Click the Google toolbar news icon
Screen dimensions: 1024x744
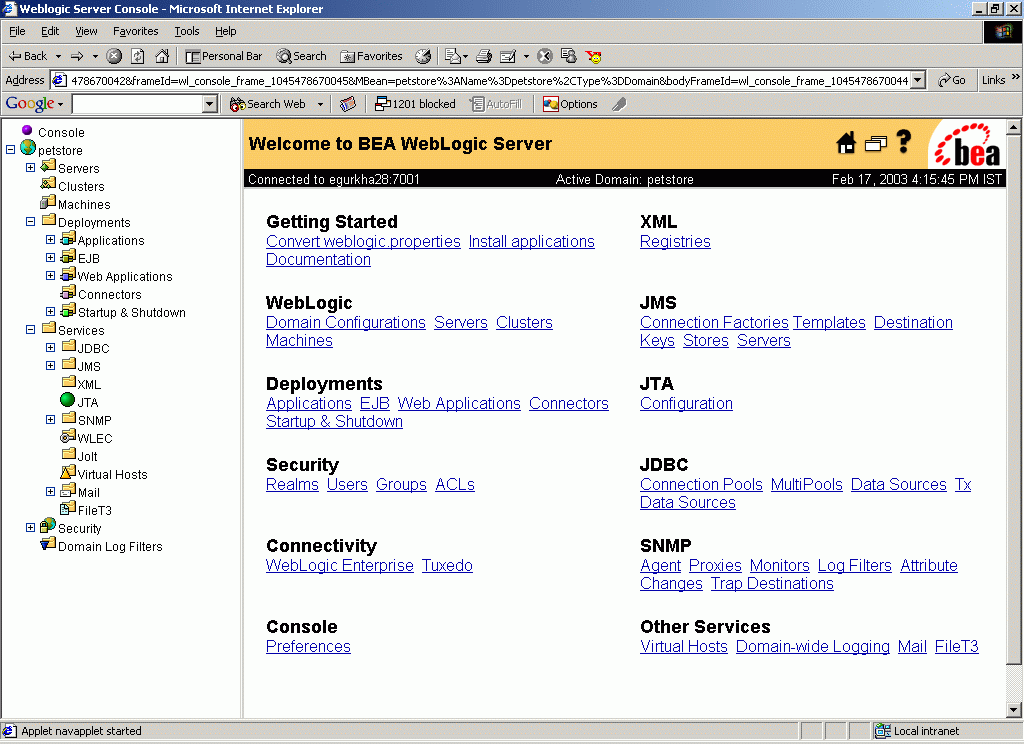348,104
